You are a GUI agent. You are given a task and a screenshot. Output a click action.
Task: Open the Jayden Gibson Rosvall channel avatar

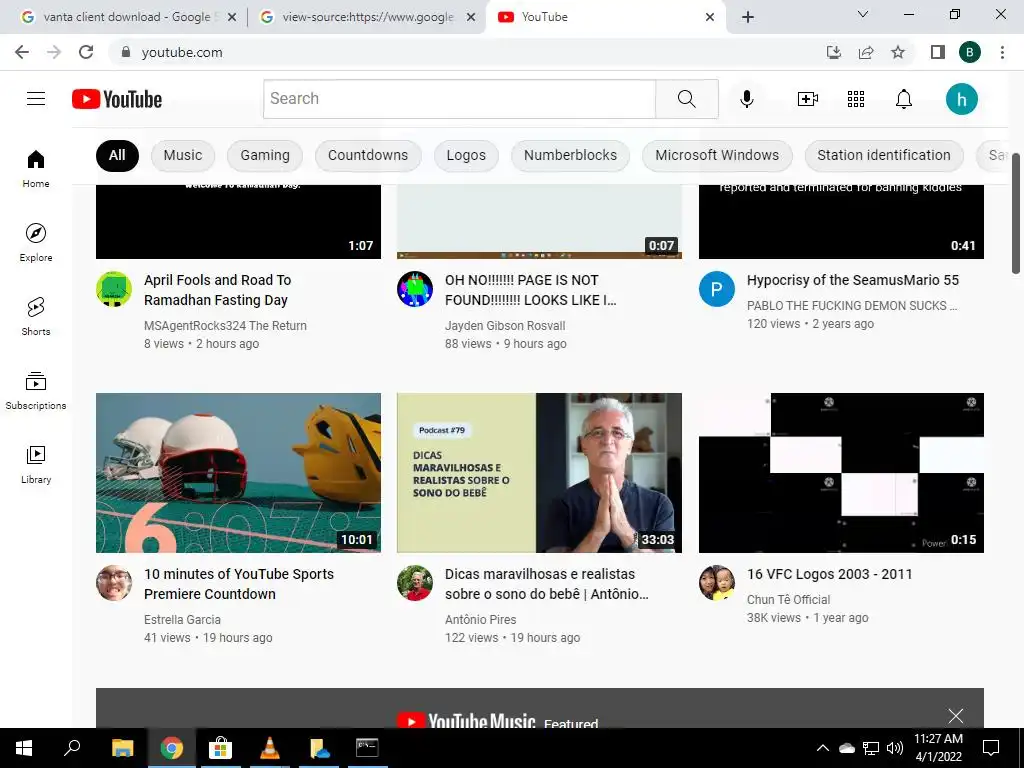pyautogui.click(x=415, y=289)
